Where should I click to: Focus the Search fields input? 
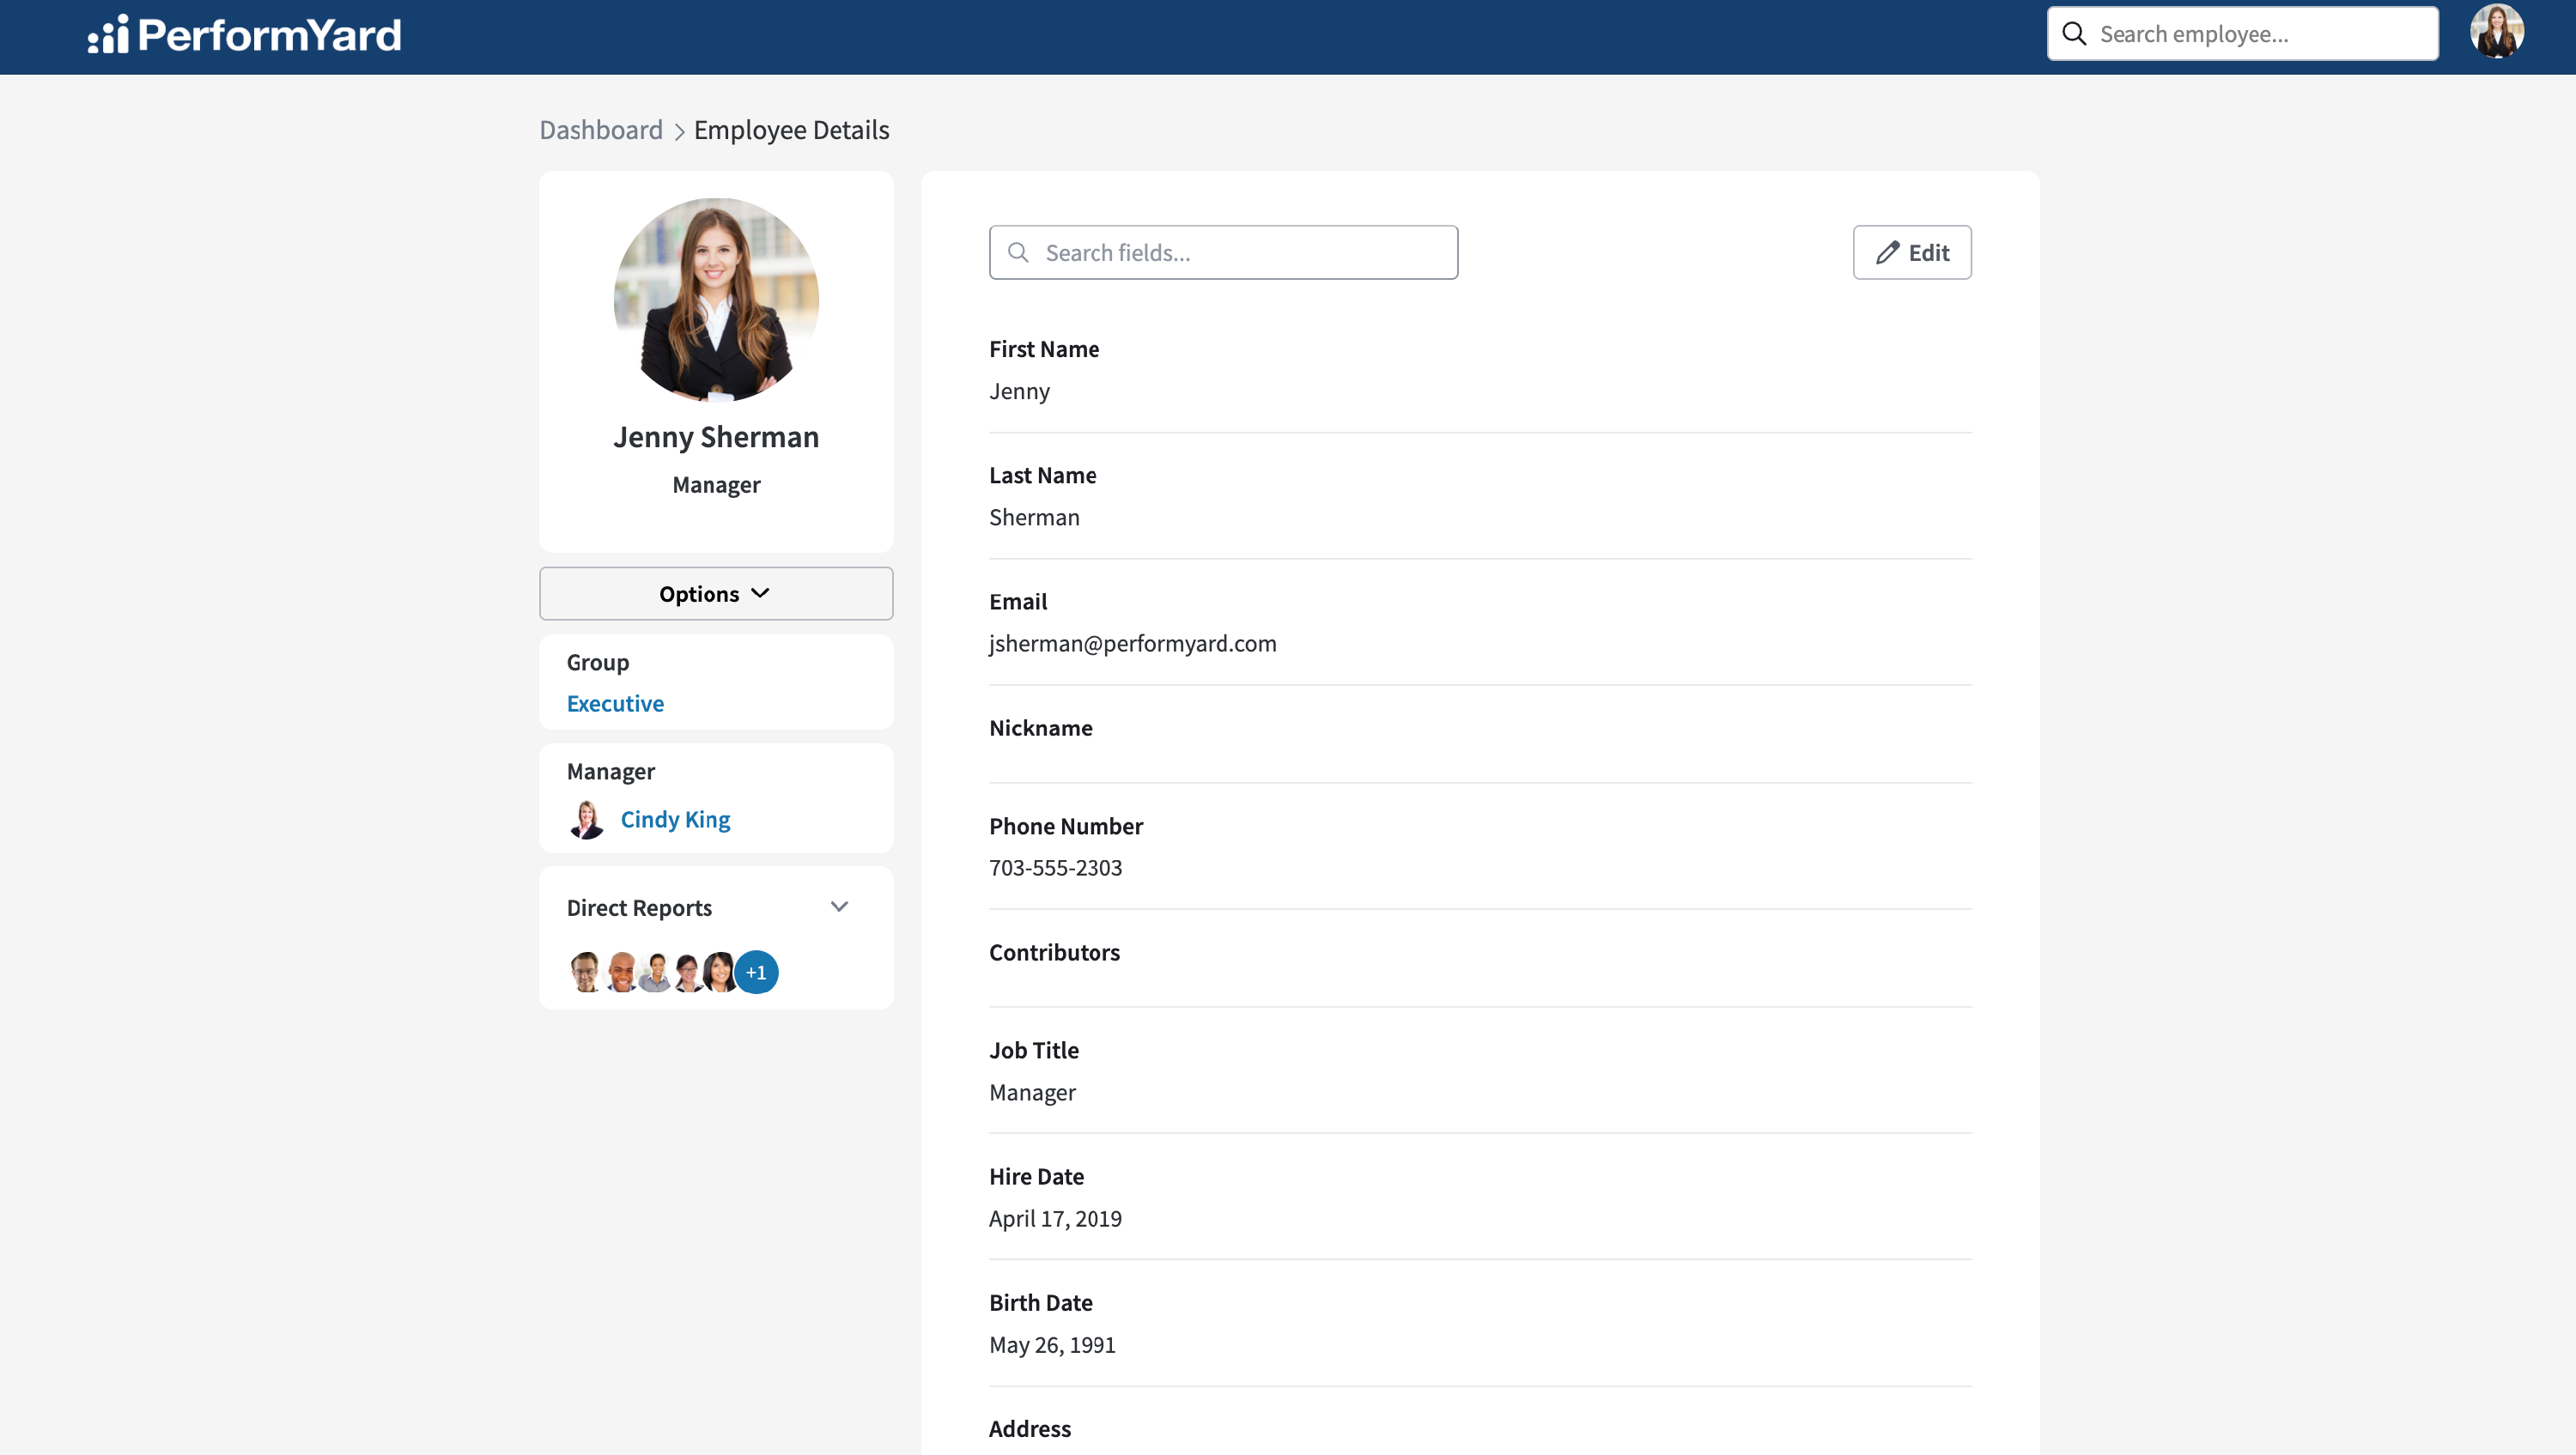pos(1223,252)
